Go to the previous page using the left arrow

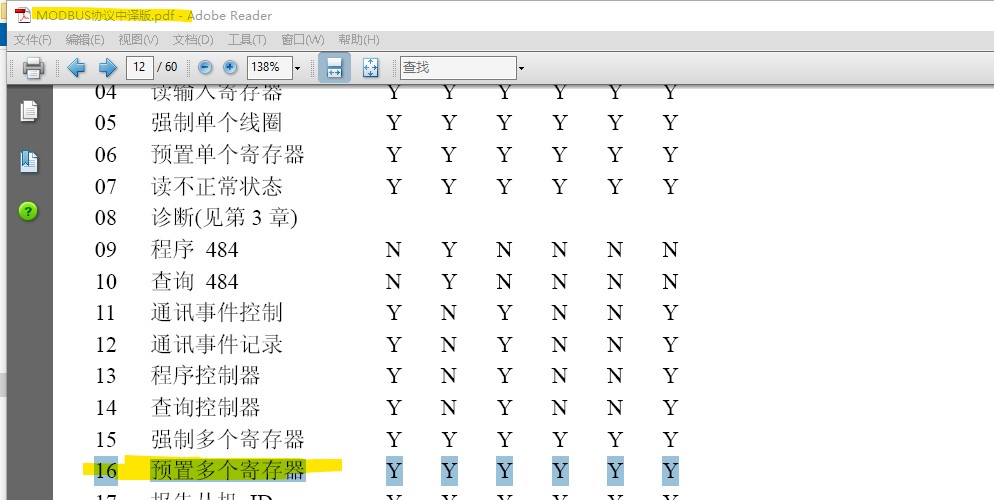(x=77, y=68)
